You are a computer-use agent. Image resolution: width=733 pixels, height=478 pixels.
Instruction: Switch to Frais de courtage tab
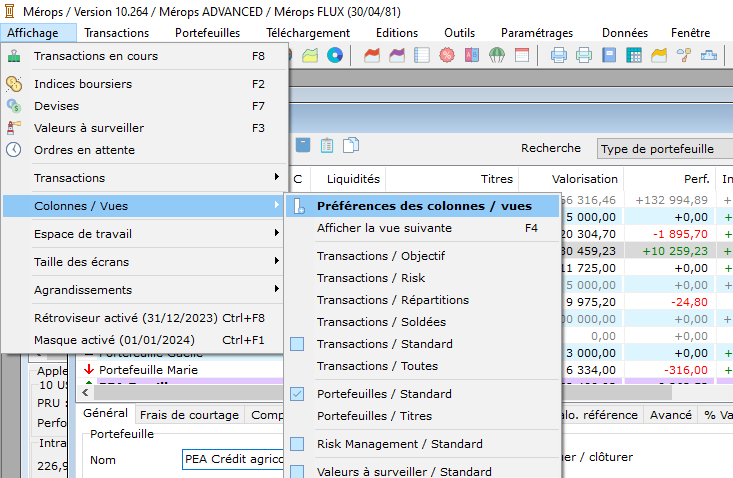click(189, 415)
